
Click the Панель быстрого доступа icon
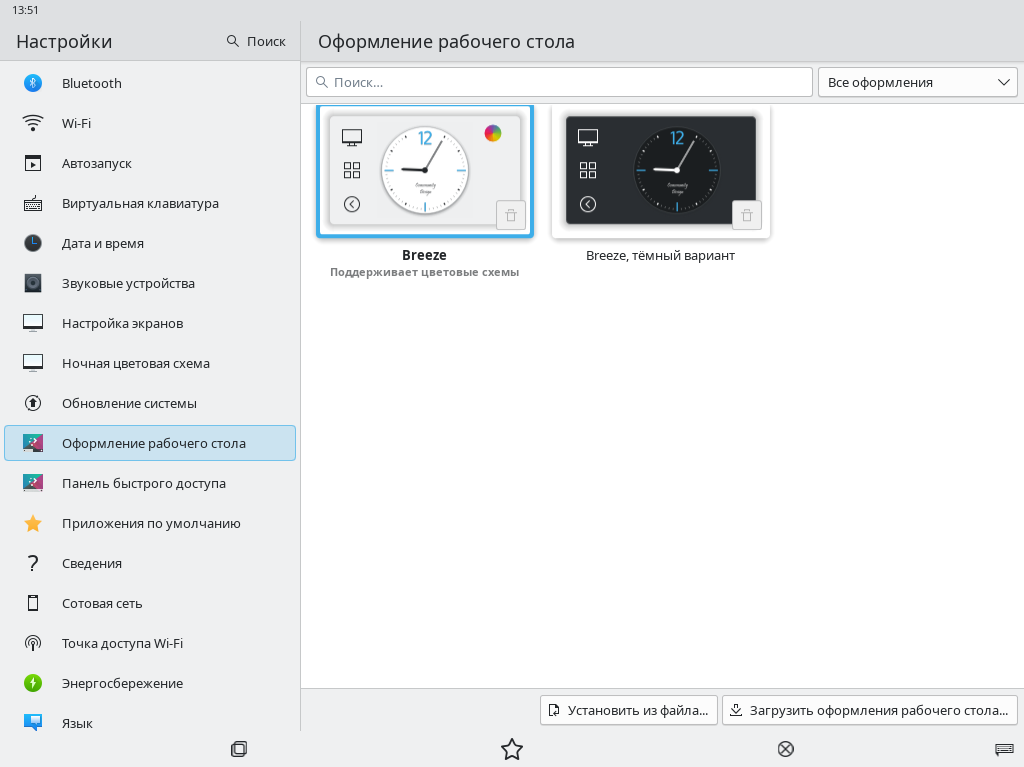(33, 483)
